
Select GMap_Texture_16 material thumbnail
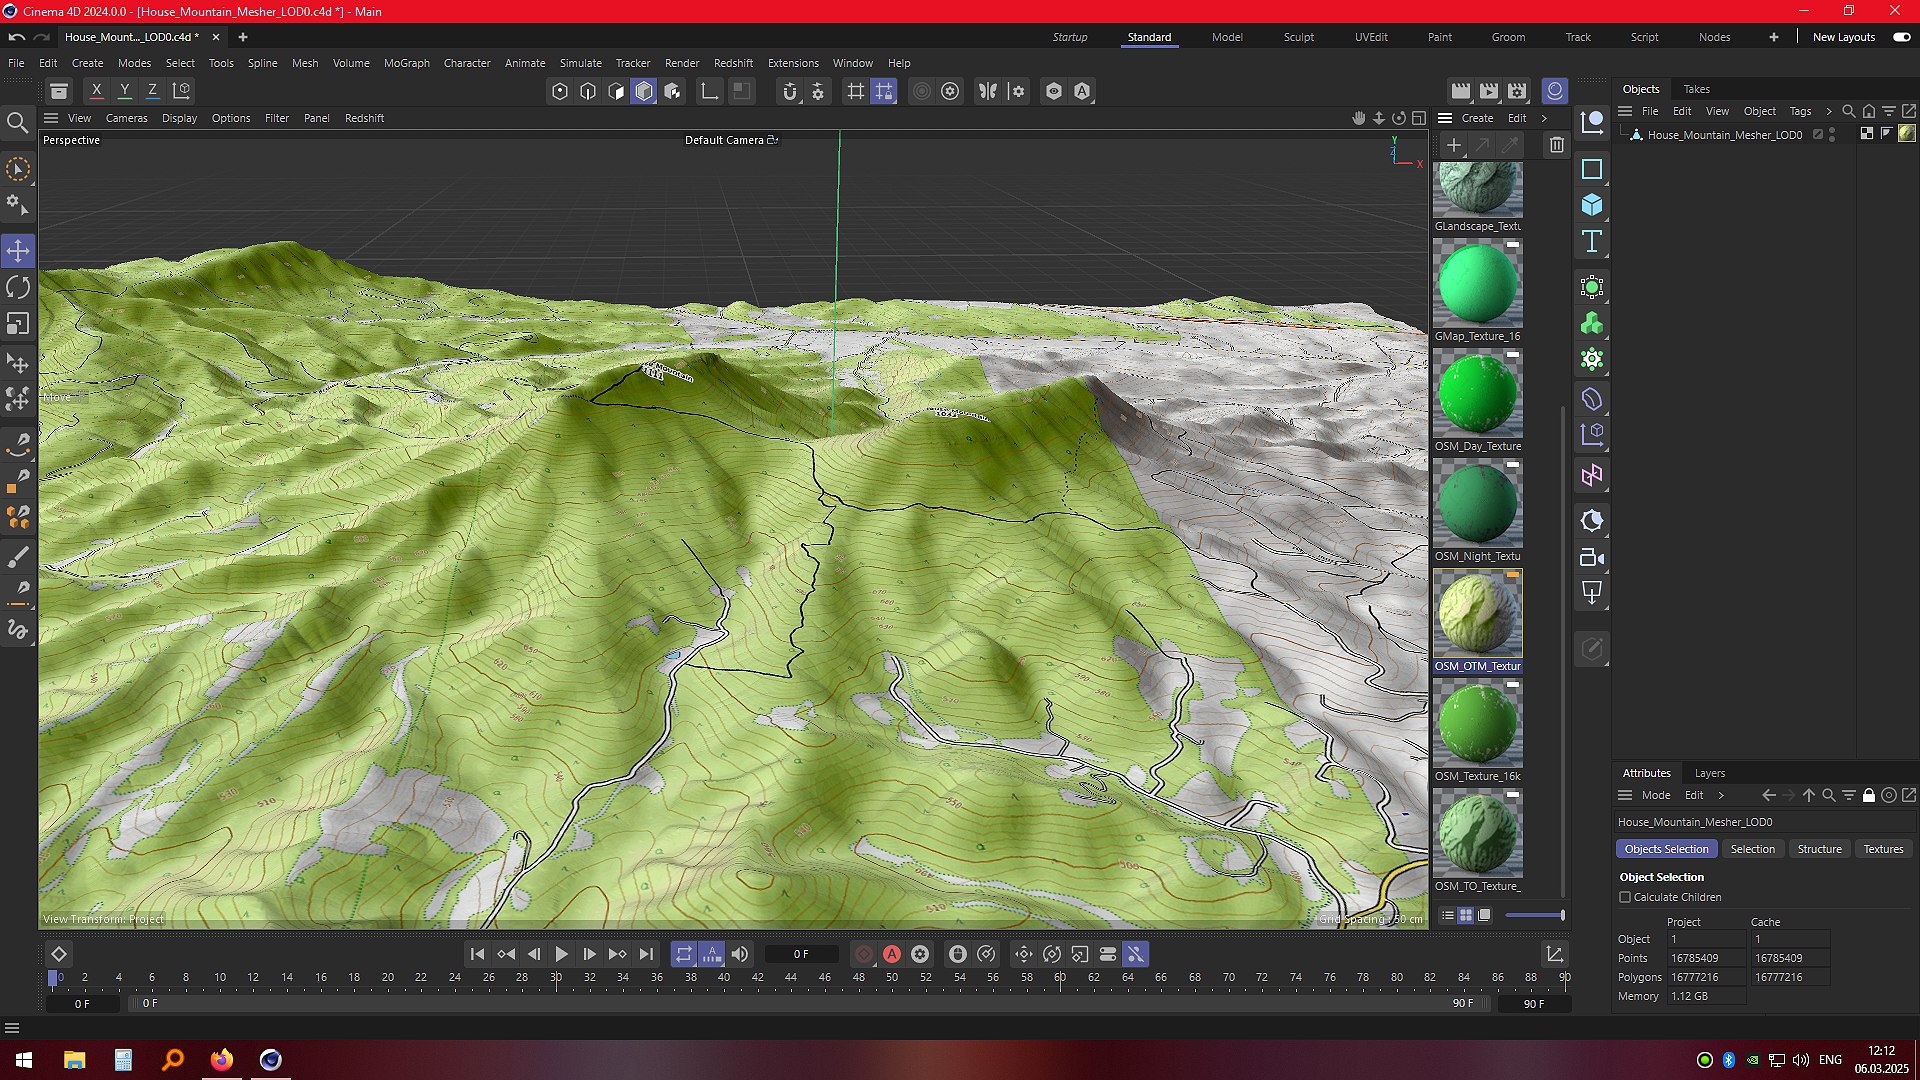[x=1478, y=283]
